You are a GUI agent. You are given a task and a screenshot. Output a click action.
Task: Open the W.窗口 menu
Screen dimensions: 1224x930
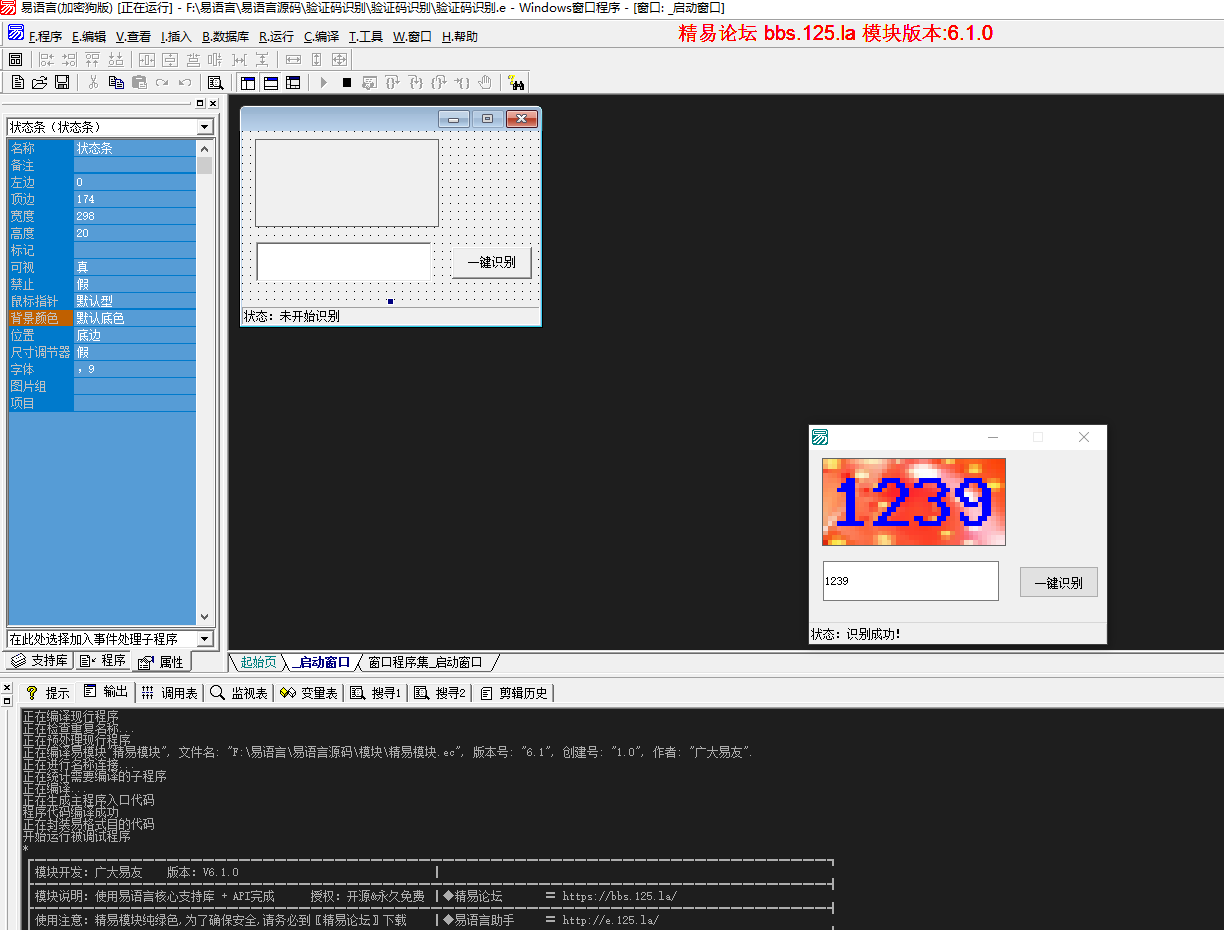pyautogui.click(x=412, y=37)
